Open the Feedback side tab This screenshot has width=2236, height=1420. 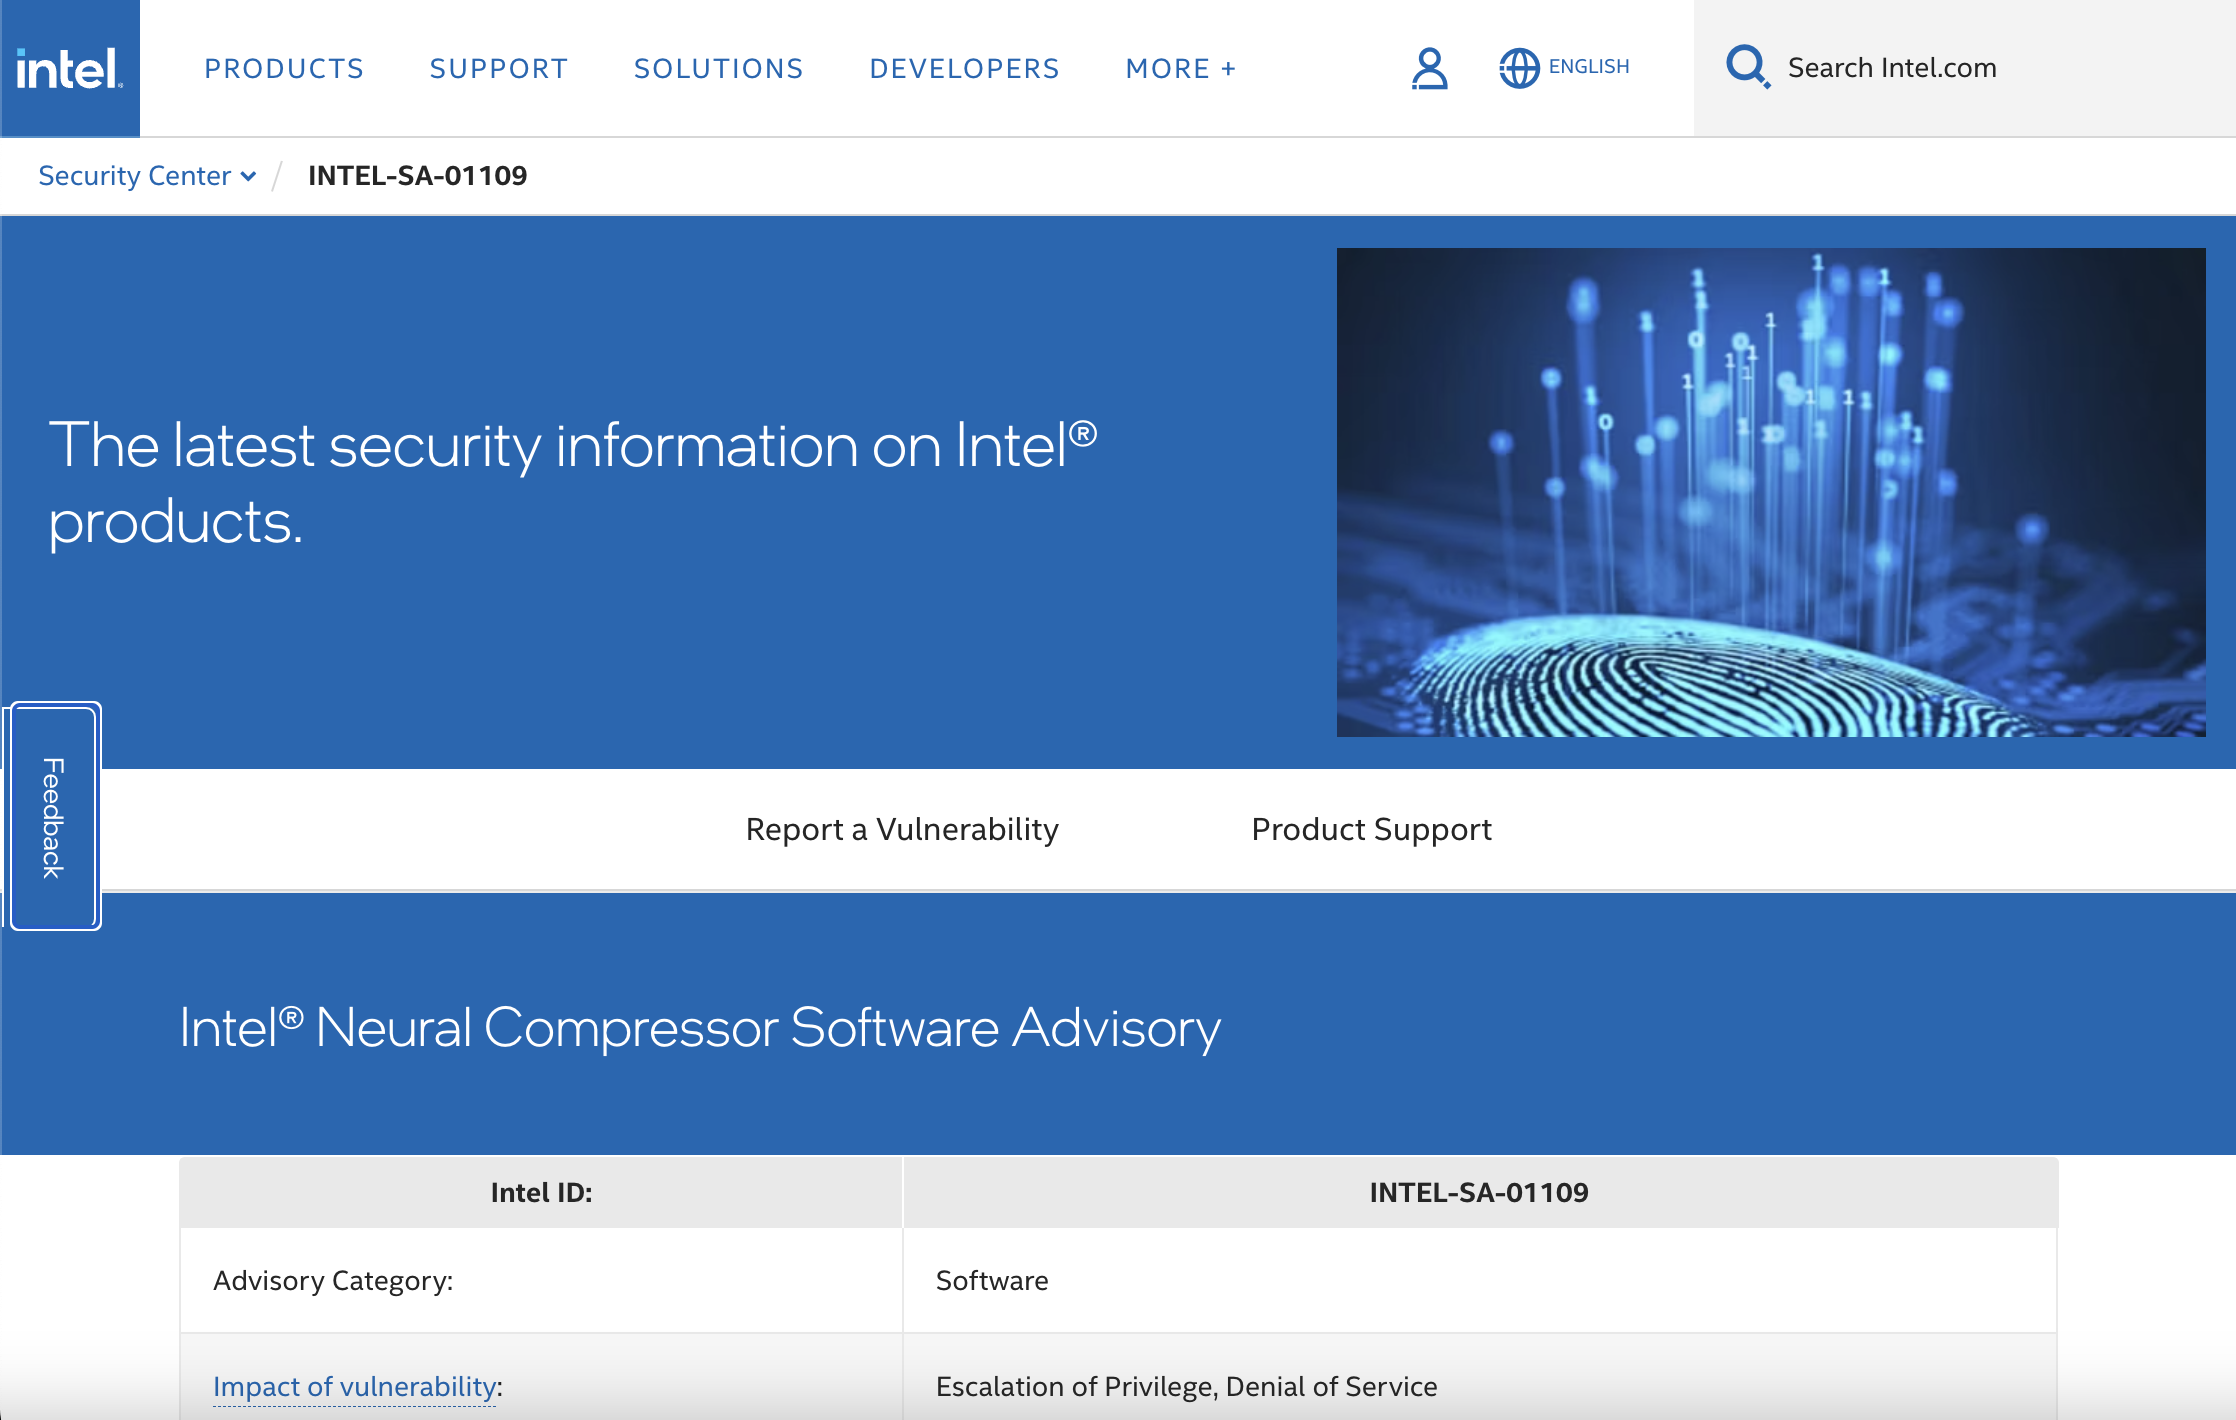(x=54, y=817)
